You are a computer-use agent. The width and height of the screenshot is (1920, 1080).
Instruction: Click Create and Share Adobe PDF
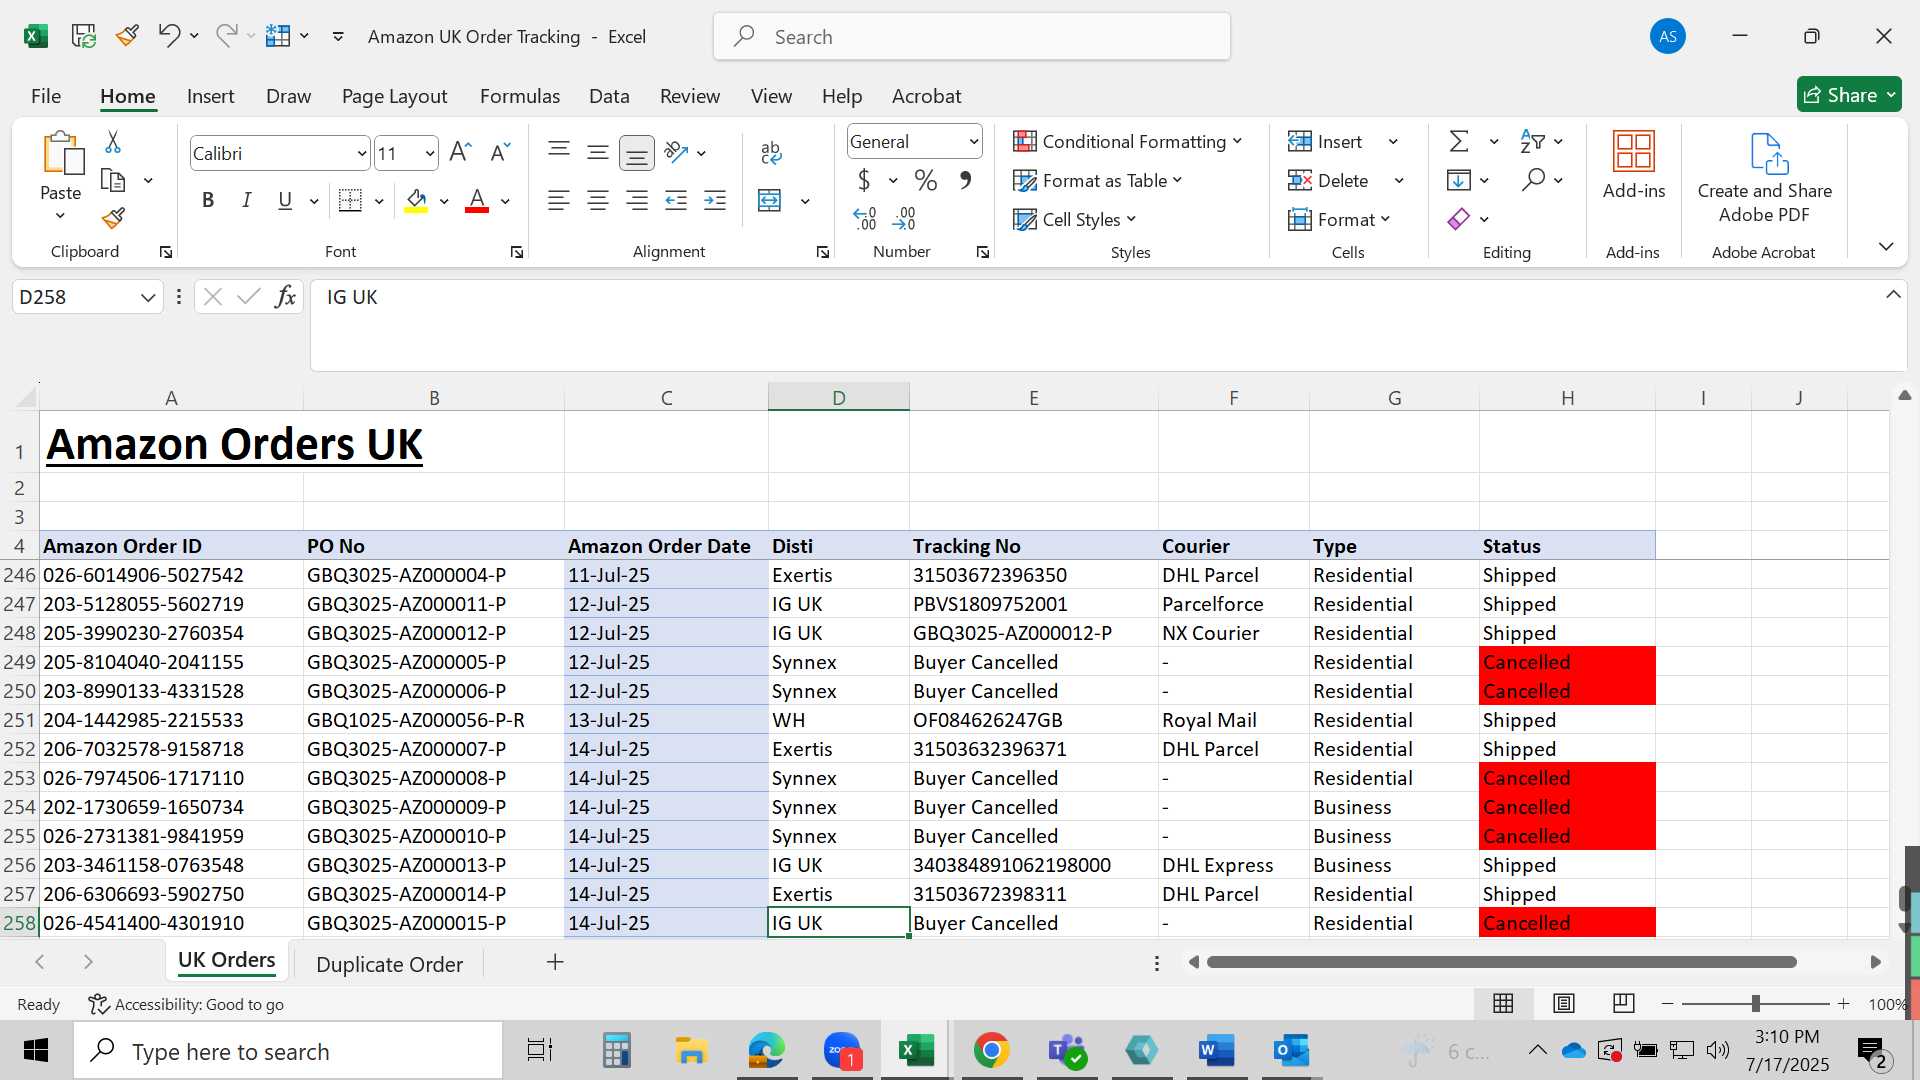coord(1765,178)
